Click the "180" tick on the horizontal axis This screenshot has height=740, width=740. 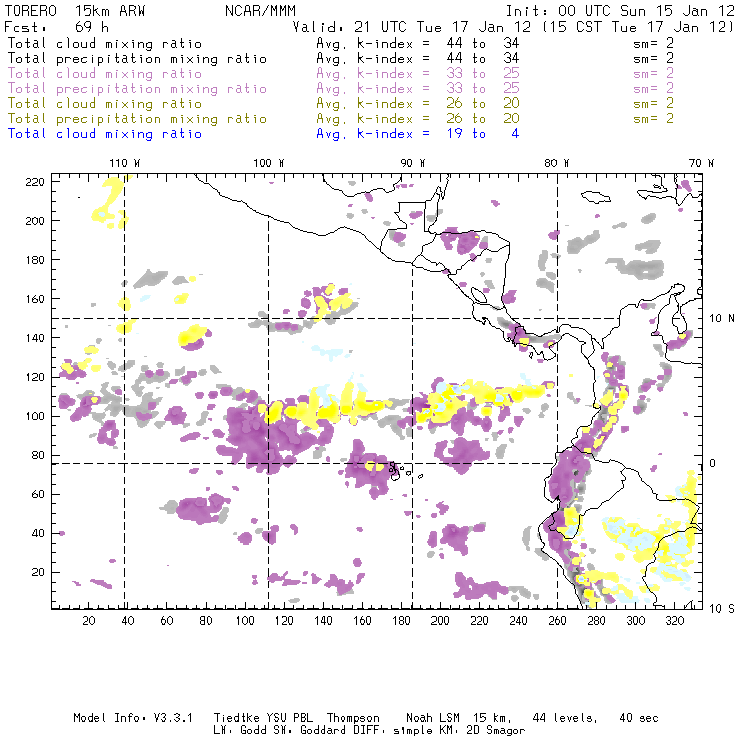[x=401, y=621]
